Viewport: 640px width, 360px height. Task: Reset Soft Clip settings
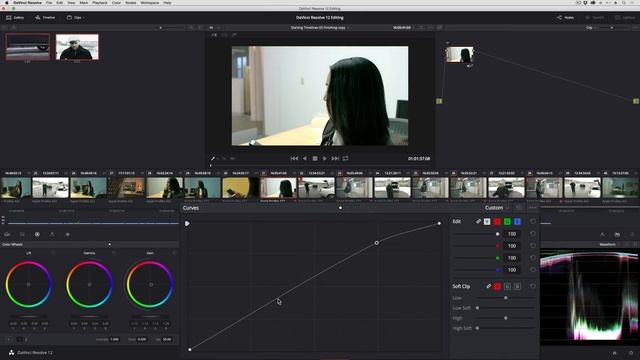click(533, 287)
